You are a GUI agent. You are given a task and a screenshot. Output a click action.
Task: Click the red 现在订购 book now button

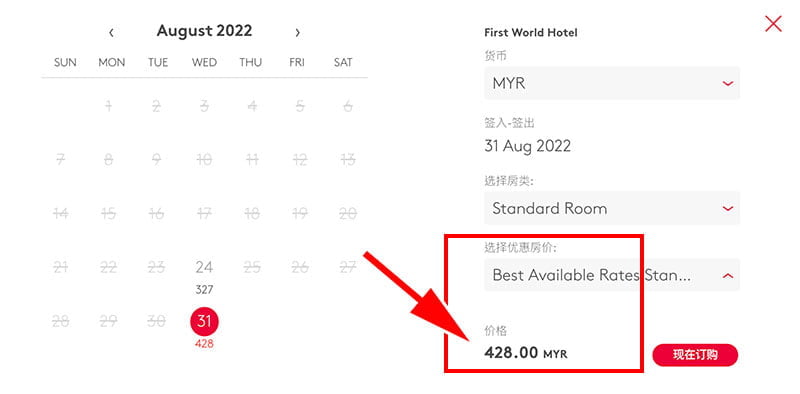695,355
